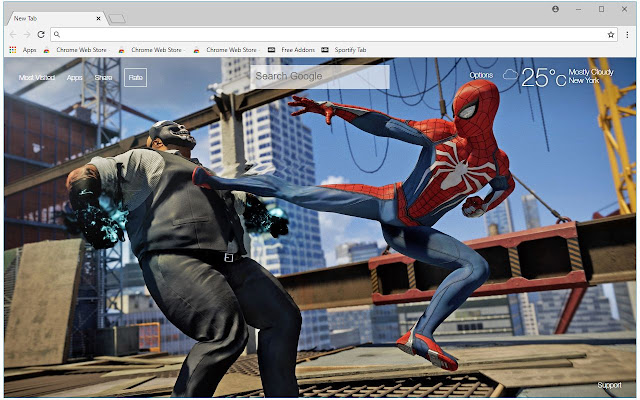Open Chrome three-dot menu
The height and width of the screenshot is (400, 640).
[627, 35]
